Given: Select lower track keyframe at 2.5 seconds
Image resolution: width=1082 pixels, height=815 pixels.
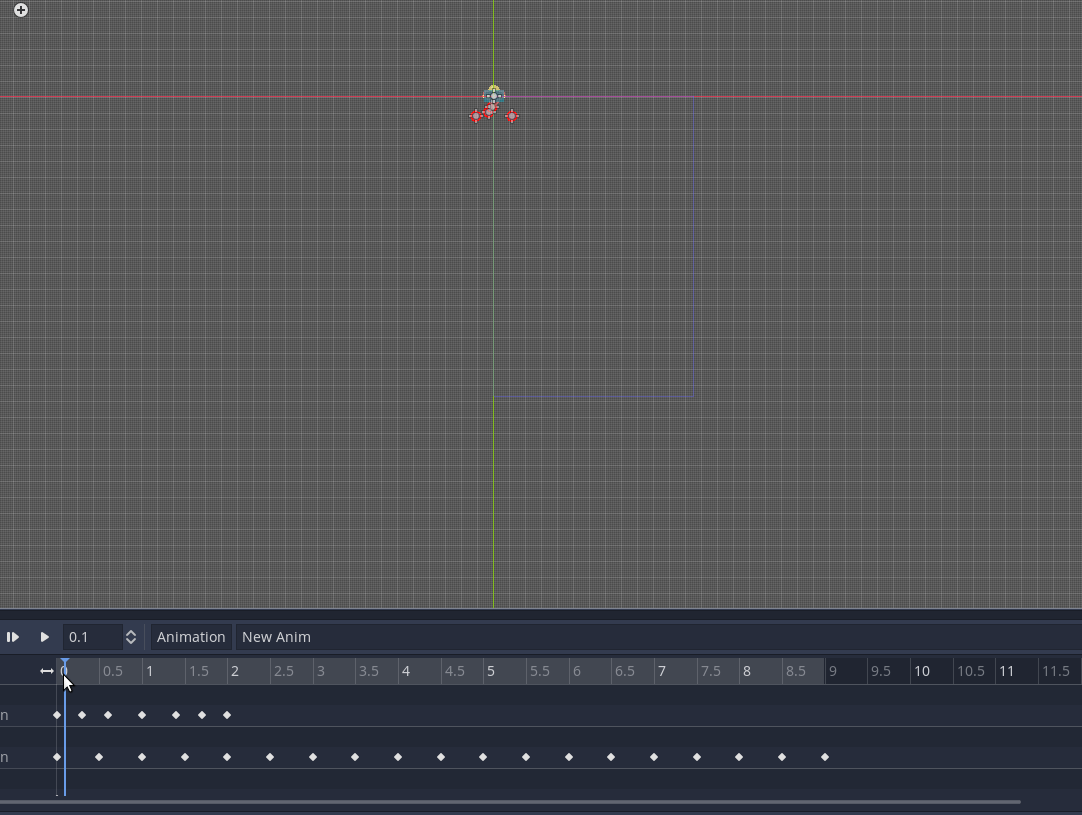Looking at the screenshot, I should (270, 757).
